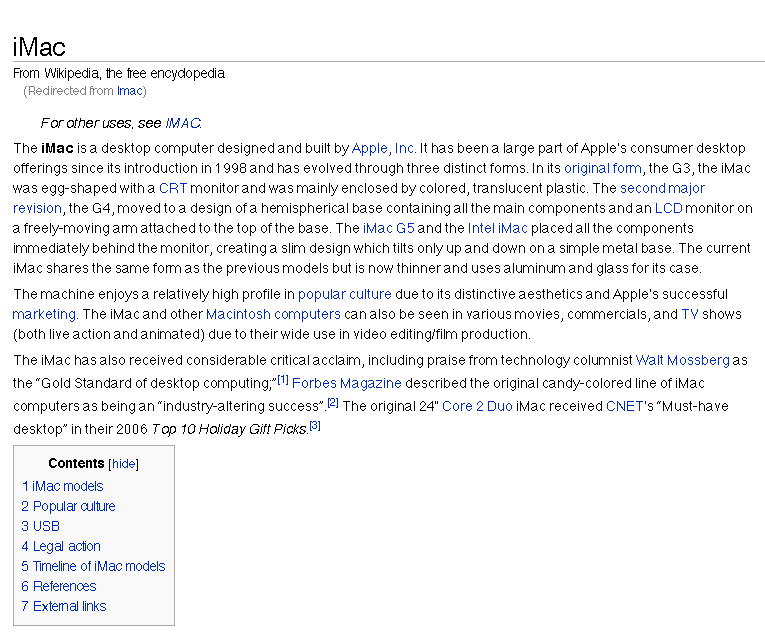
Task: Jump to footnote reference [2]
Action: 333,403
